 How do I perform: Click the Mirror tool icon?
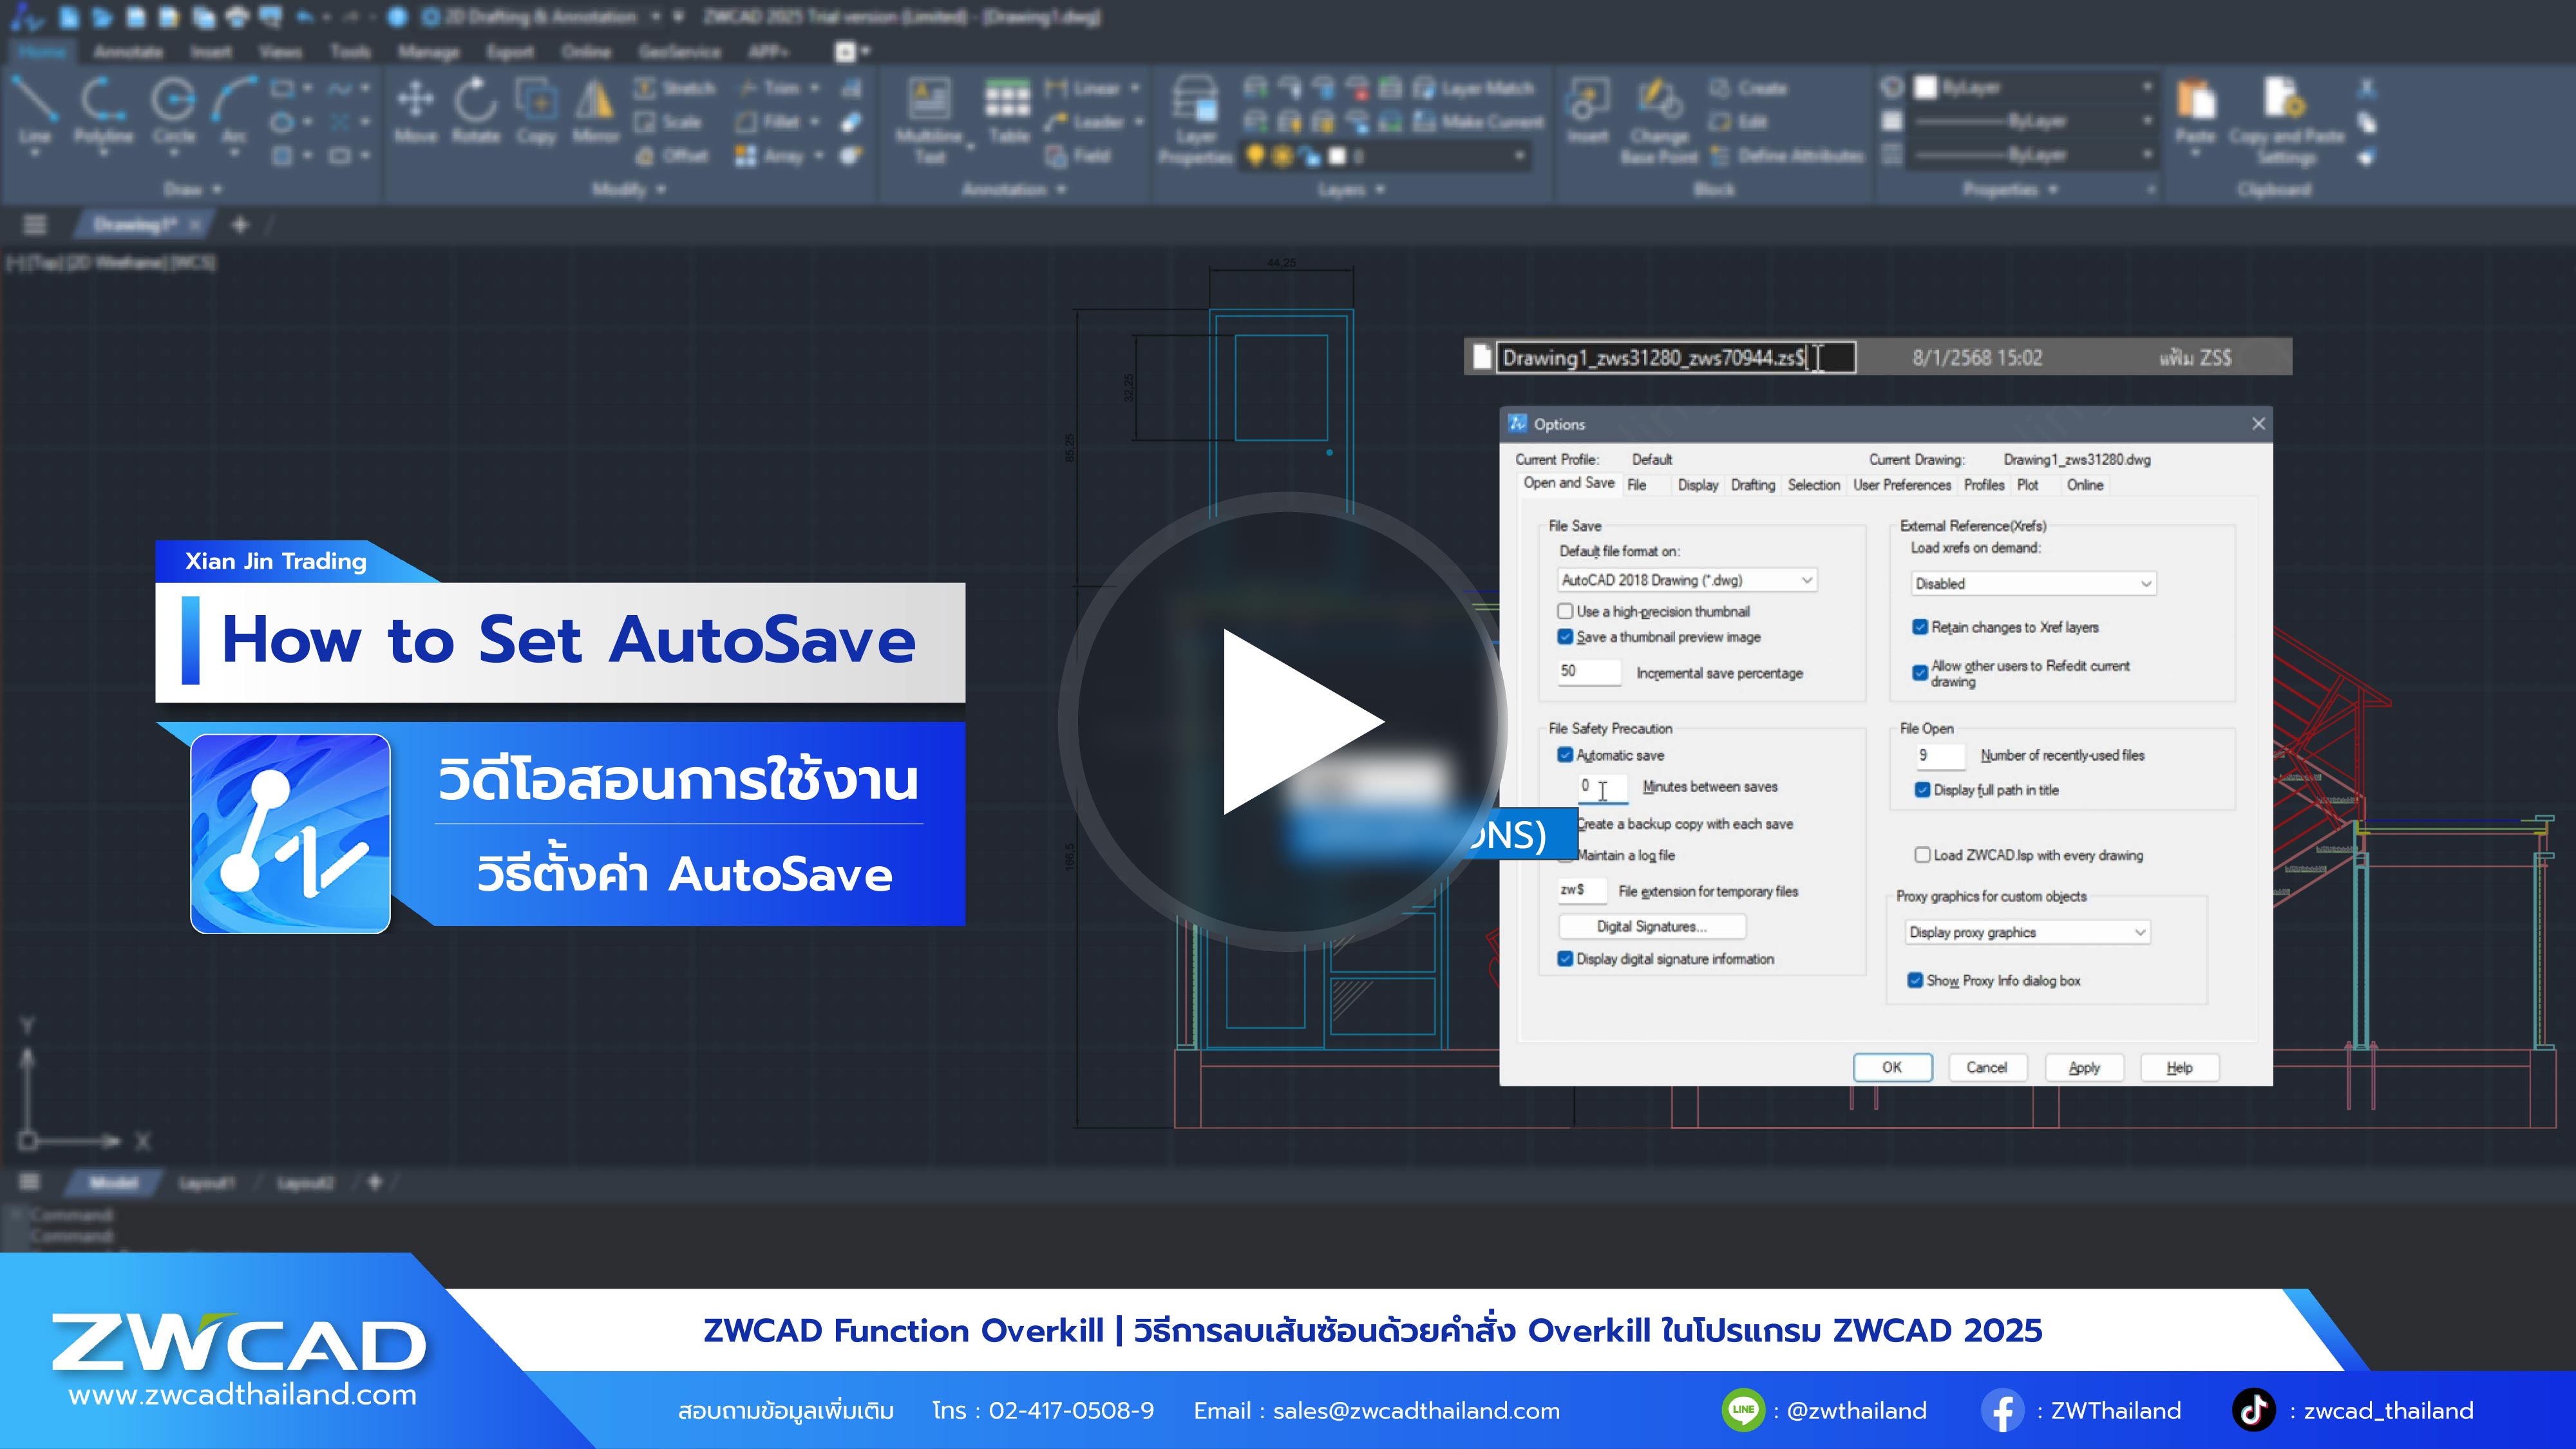click(595, 100)
